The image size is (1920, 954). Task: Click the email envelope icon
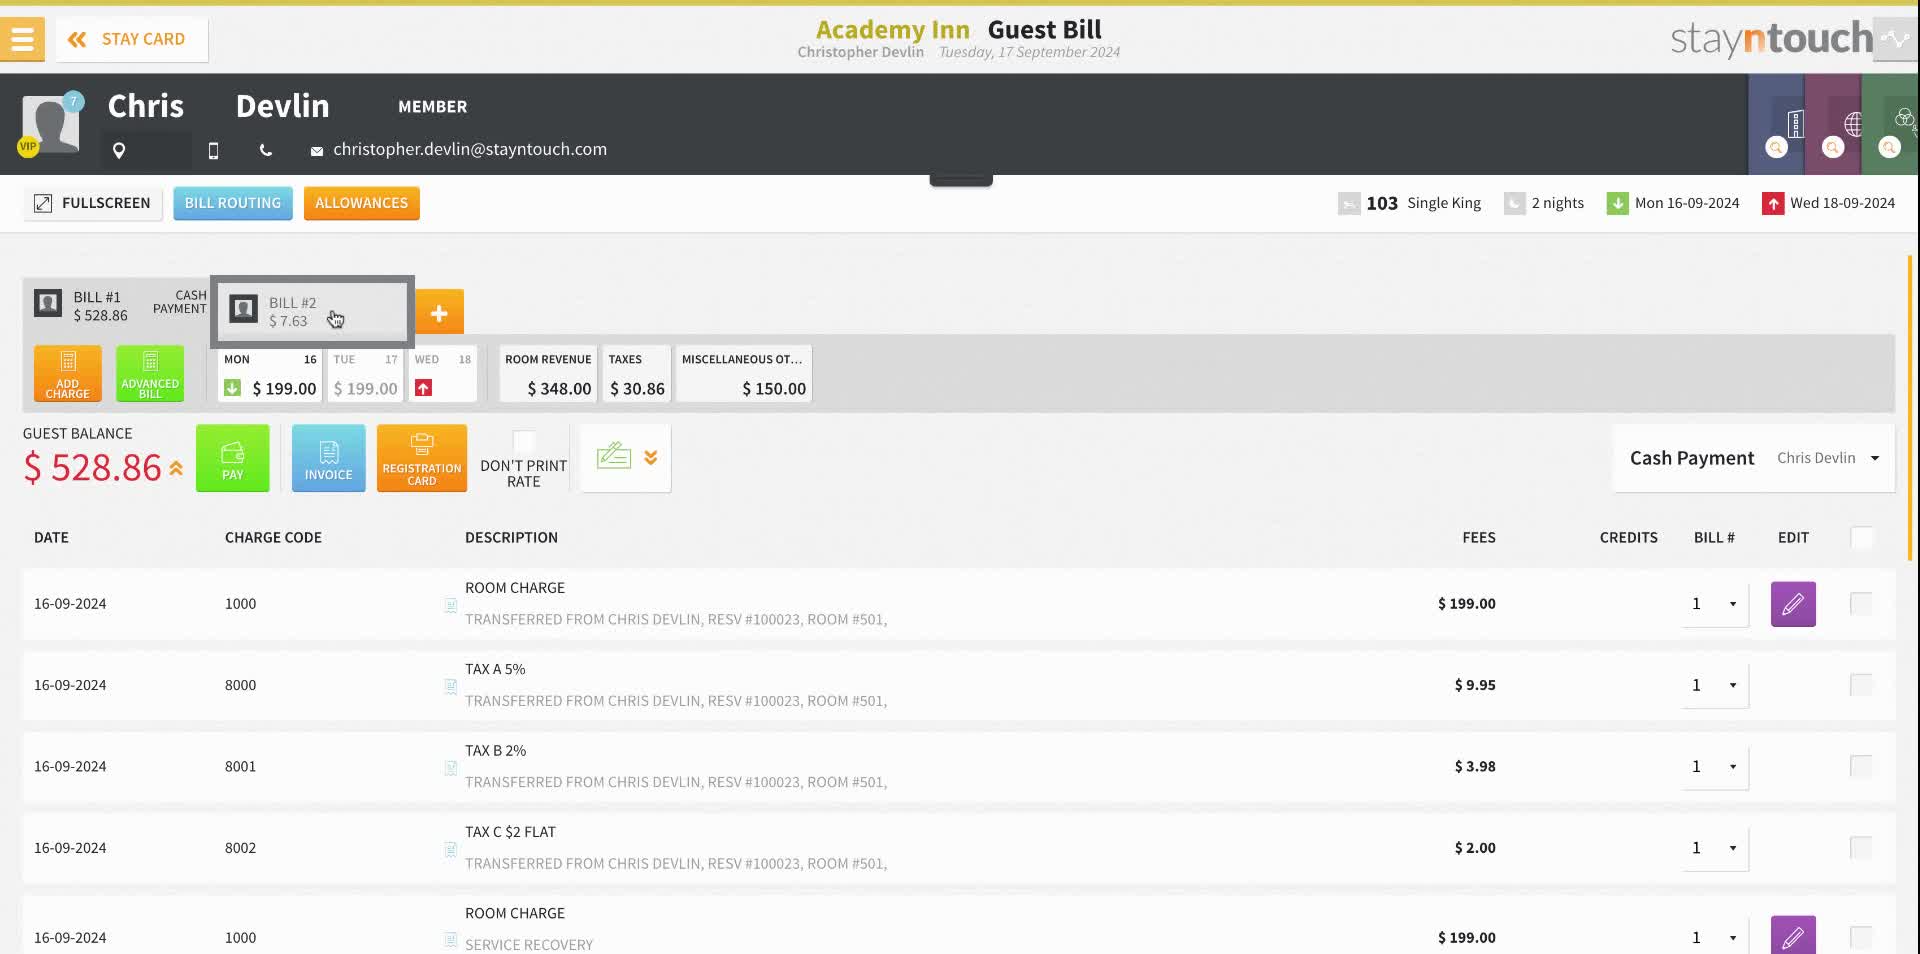click(x=317, y=151)
